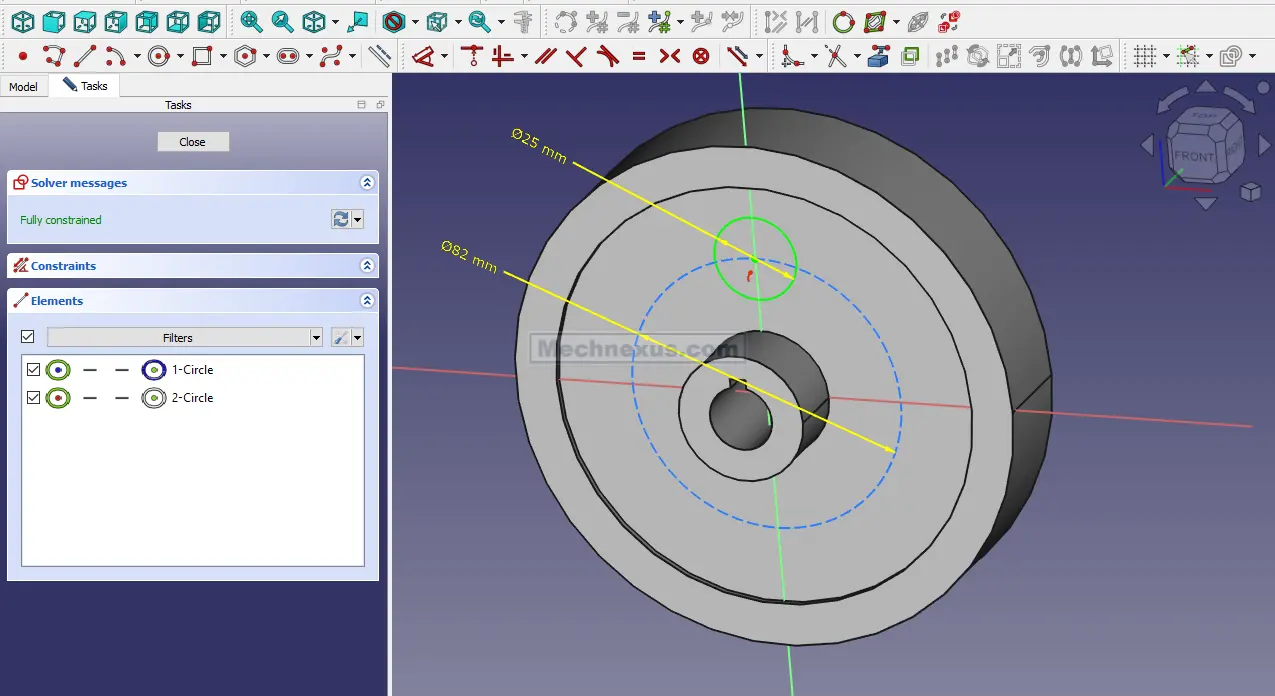The height and width of the screenshot is (696, 1275).
Task: Click the FRONT face of the navigation cube
Action: [x=1193, y=156]
